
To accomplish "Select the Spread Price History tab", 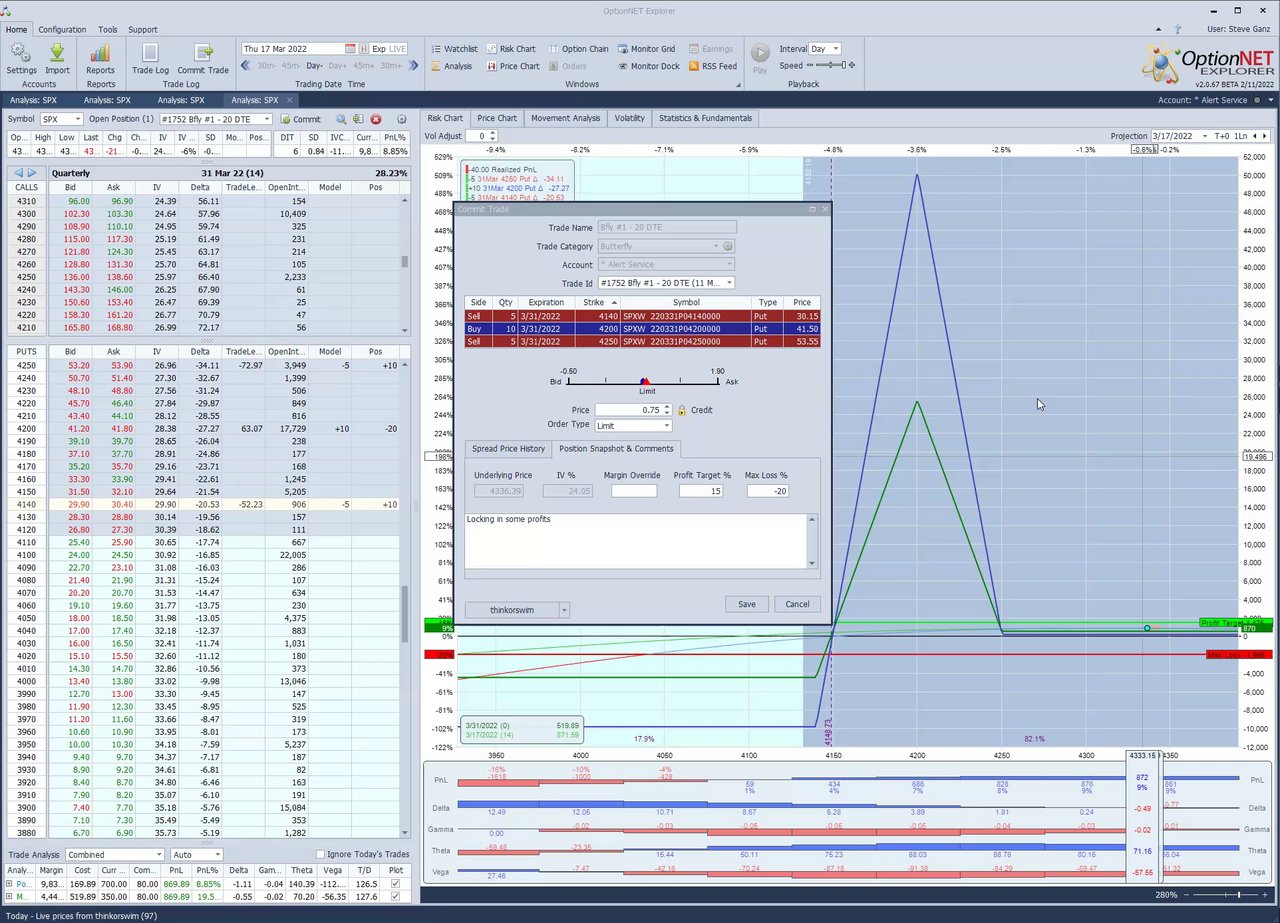I will pyautogui.click(x=509, y=448).
